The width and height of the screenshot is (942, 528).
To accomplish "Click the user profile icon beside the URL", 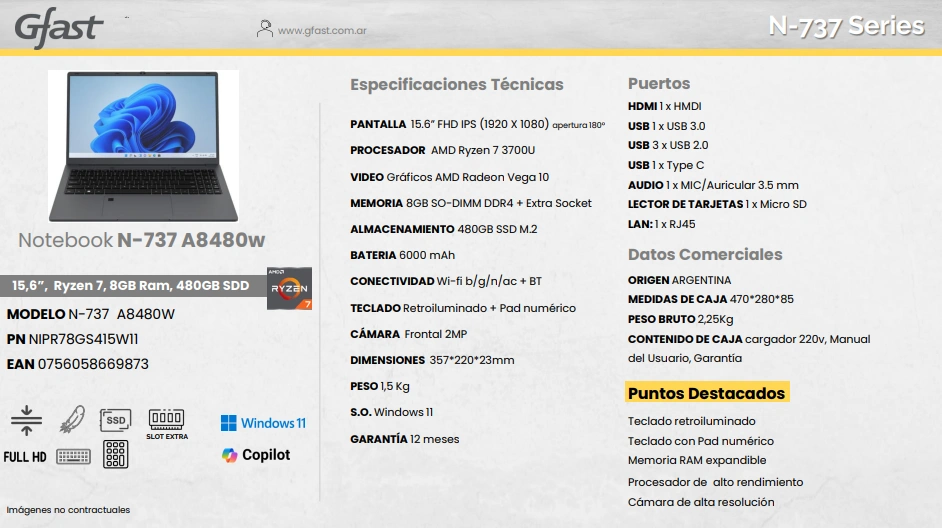I will 264,29.
